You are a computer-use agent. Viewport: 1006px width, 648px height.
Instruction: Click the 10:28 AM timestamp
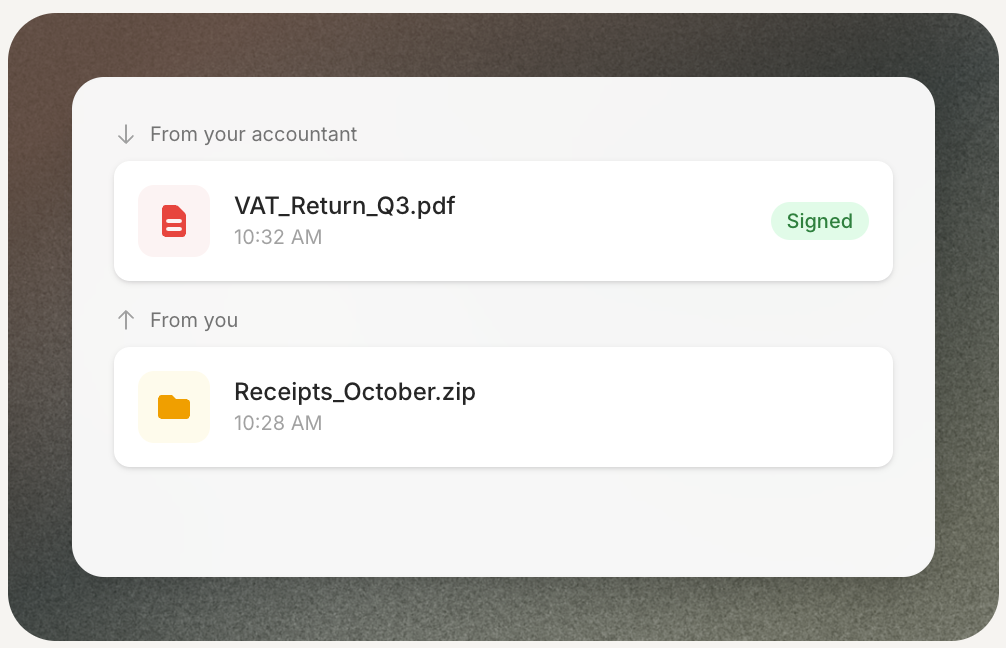(x=278, y=423)
